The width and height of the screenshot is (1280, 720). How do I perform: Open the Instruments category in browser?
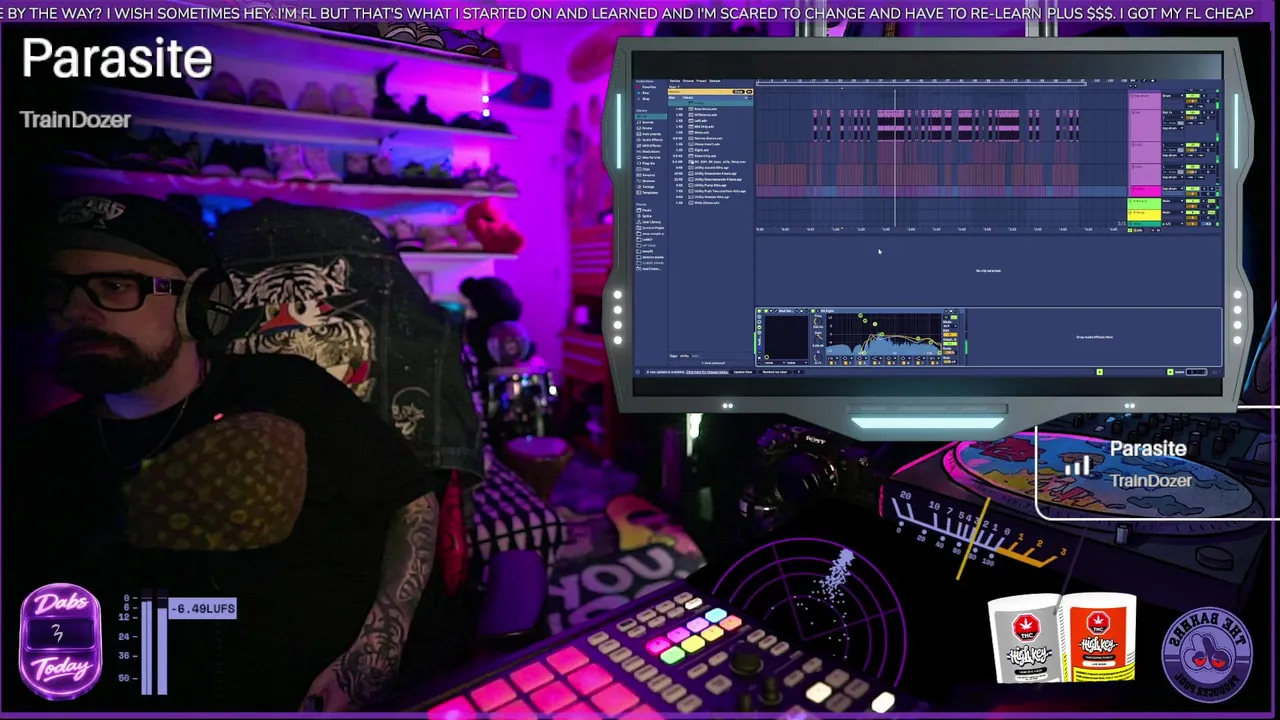point(650,134)
